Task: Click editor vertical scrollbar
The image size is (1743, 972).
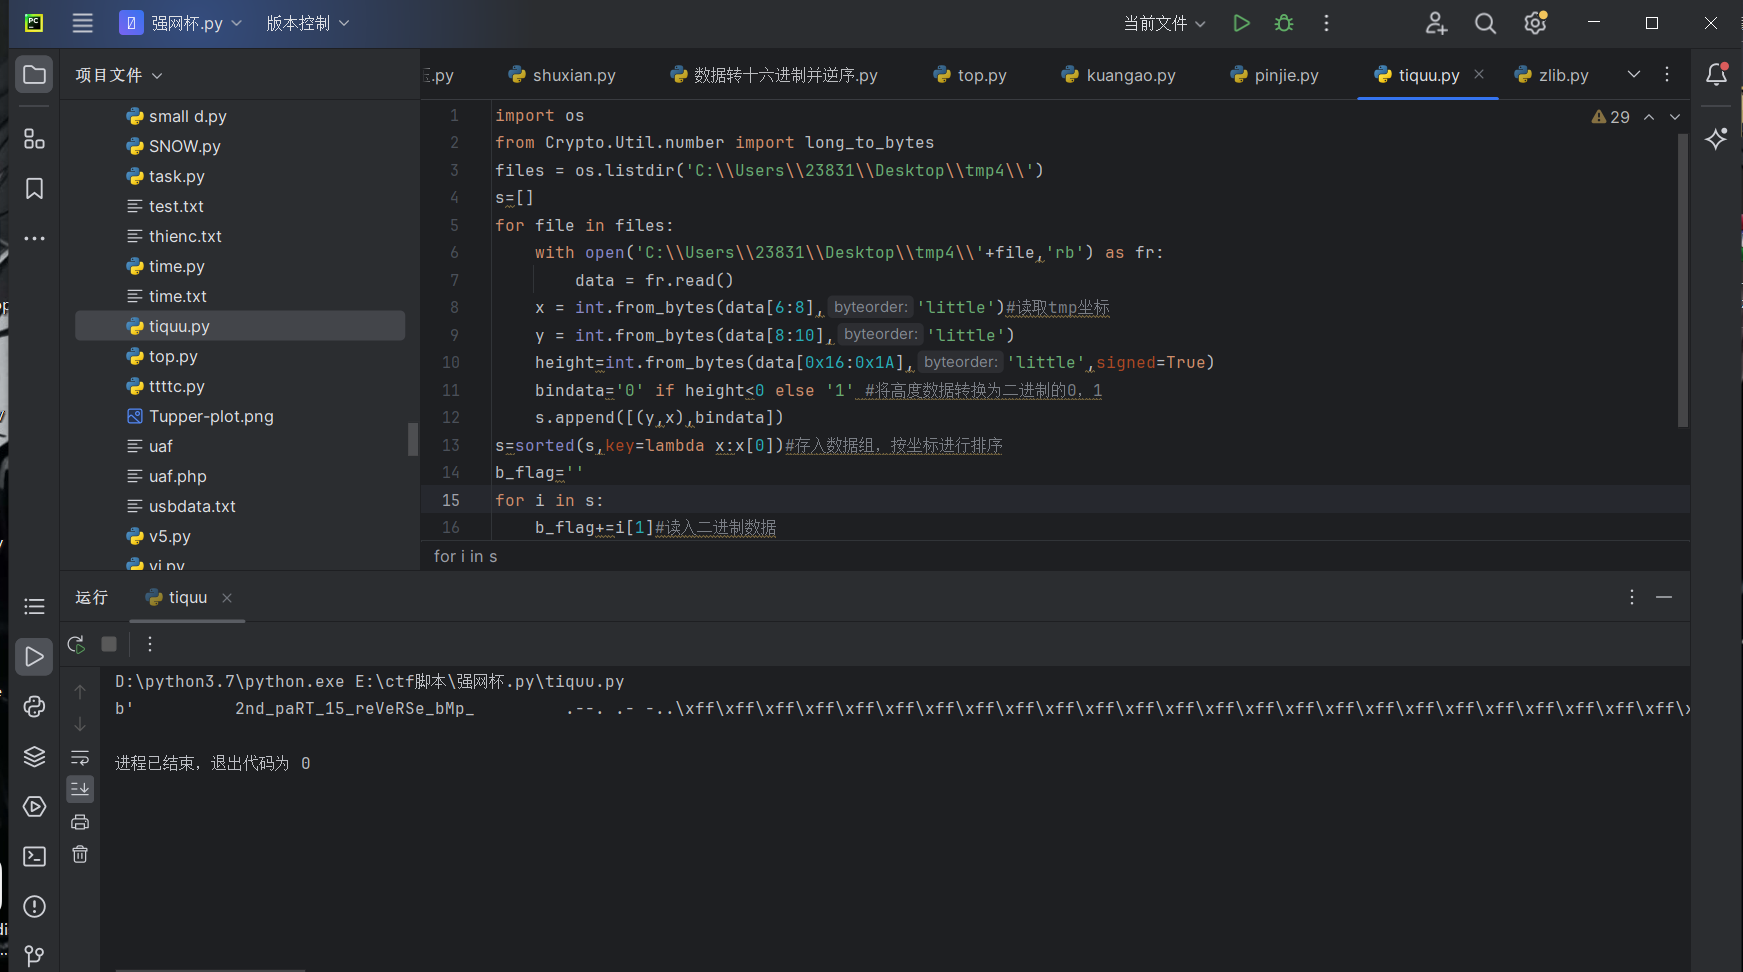Action: (x=1683, y=280)
